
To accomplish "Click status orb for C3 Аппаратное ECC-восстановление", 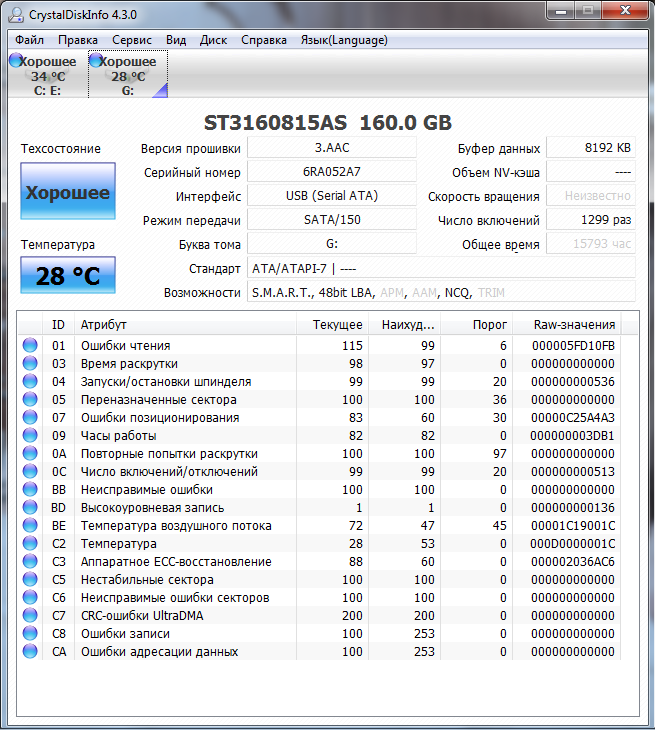I will point(30,561).
